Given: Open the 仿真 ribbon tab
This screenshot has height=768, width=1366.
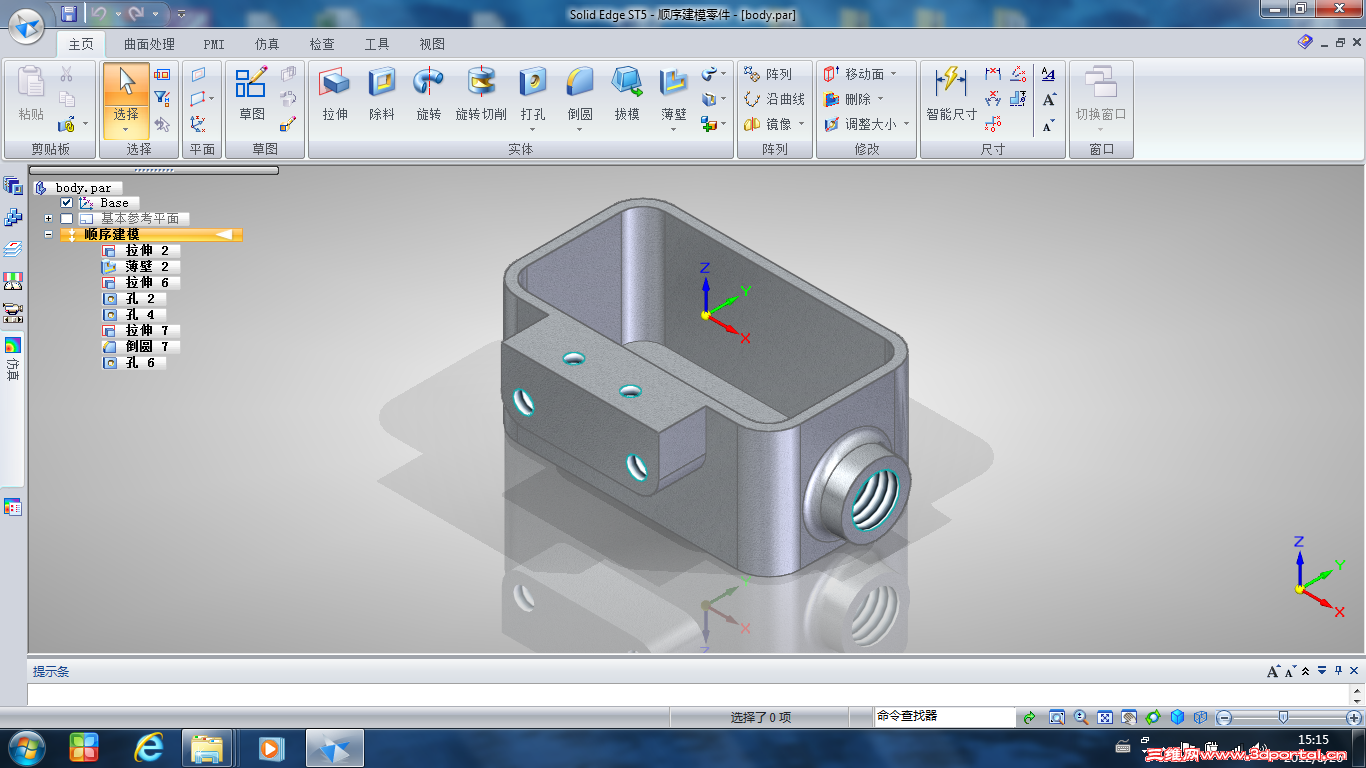Looking at the screenshot, I should tap(267, 44).
